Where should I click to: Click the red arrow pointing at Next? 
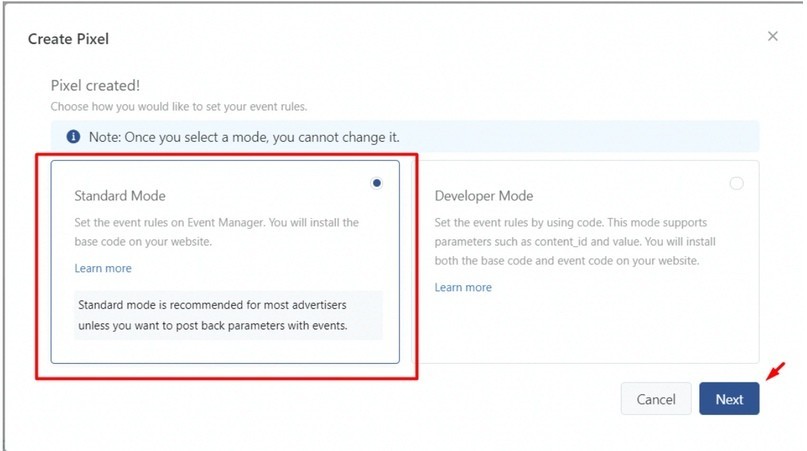[776, 371]
